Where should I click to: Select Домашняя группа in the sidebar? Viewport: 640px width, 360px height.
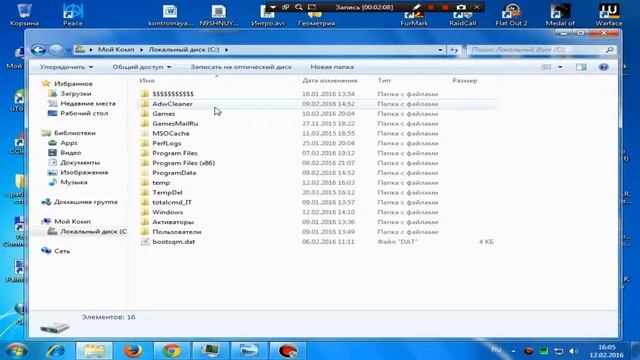pos(86,202)
